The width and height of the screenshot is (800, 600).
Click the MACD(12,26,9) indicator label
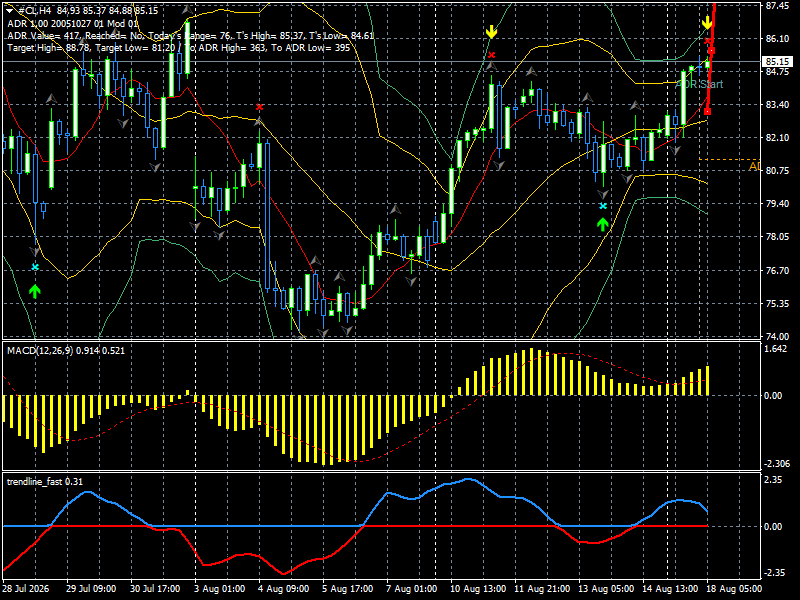tap(66, 351)
